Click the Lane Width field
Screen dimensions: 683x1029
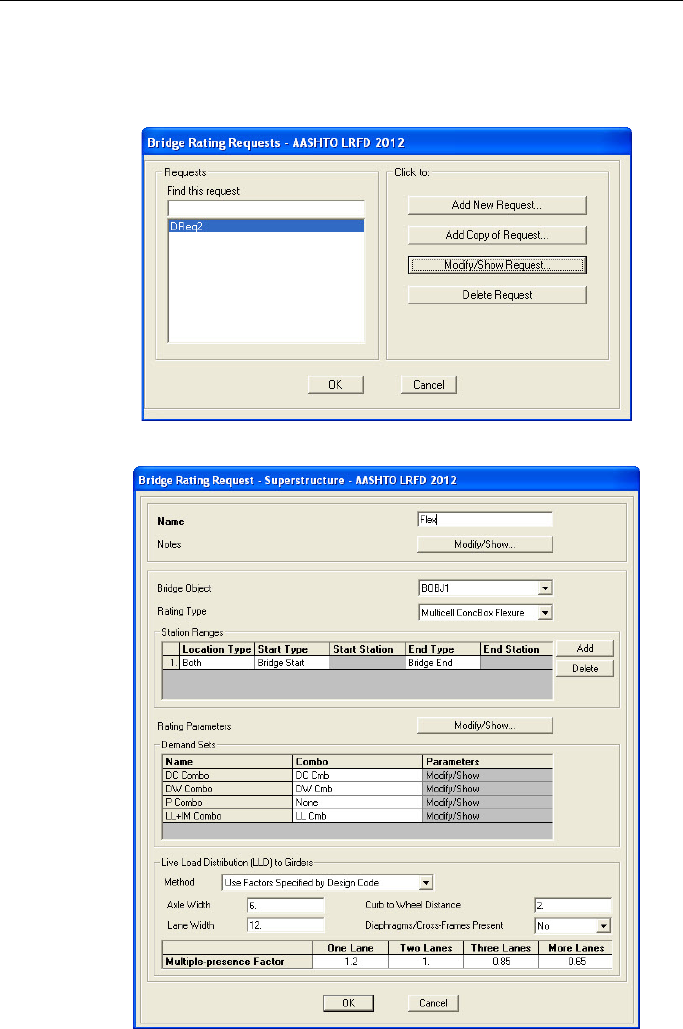[x=285, y=925]
